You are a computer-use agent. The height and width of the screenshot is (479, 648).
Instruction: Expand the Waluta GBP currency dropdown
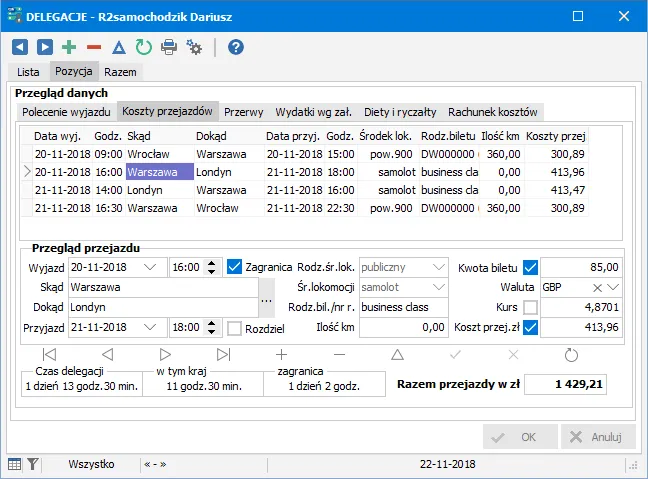coord(613,287)
